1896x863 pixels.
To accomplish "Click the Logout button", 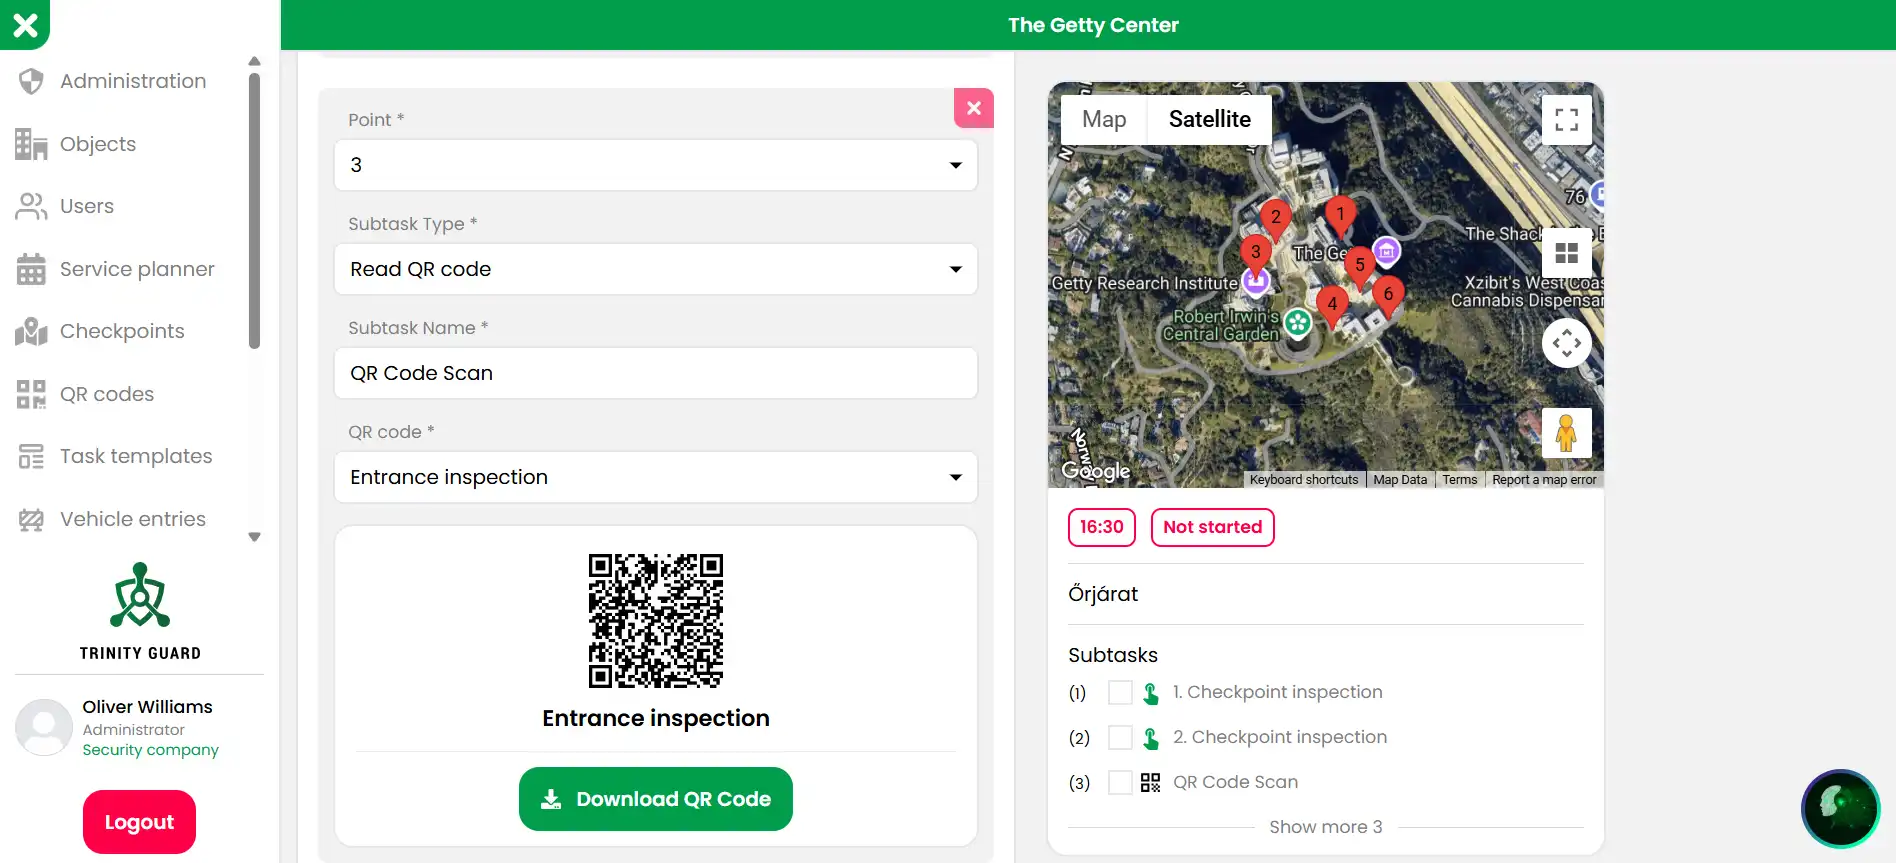I will [x=139, y=822].
